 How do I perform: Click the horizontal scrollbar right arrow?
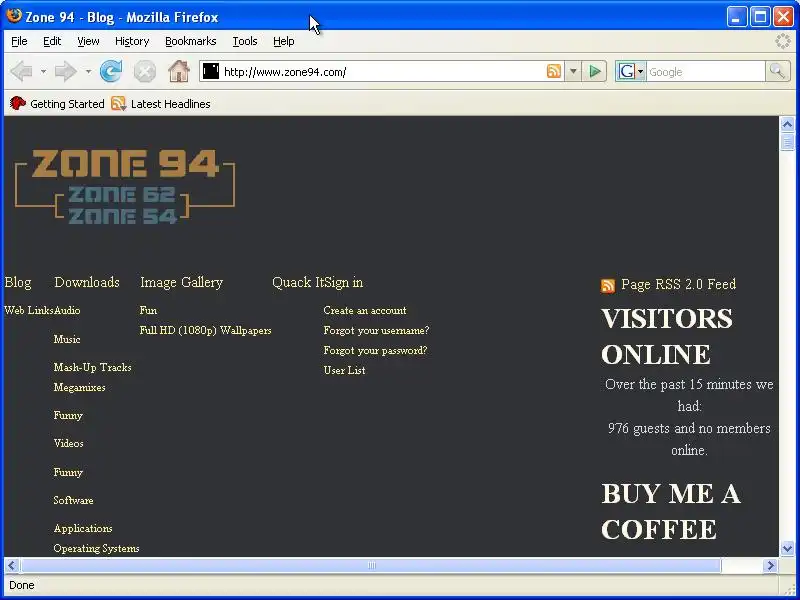(x=770, y=565)
